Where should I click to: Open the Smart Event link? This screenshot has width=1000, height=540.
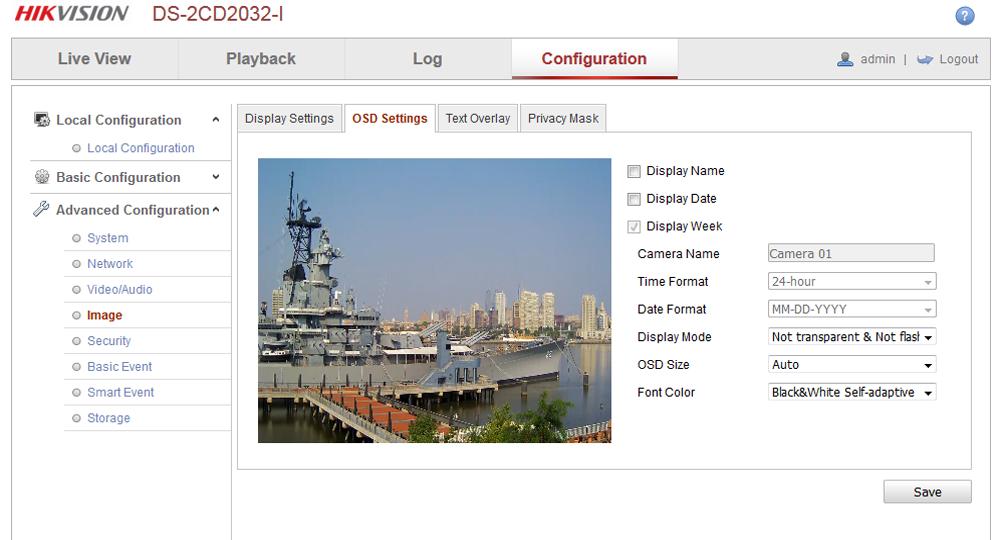click(x=121, y=393)
